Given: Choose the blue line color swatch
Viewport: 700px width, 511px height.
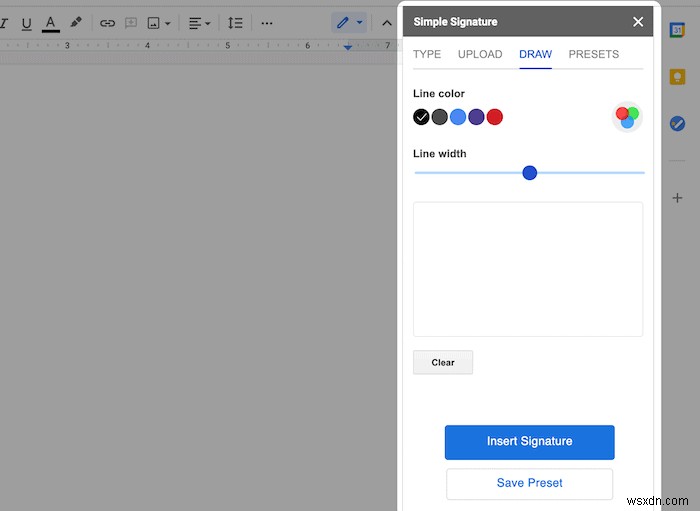Looking at the screenshot, I should pyautogui.click(x=458, y=117).
